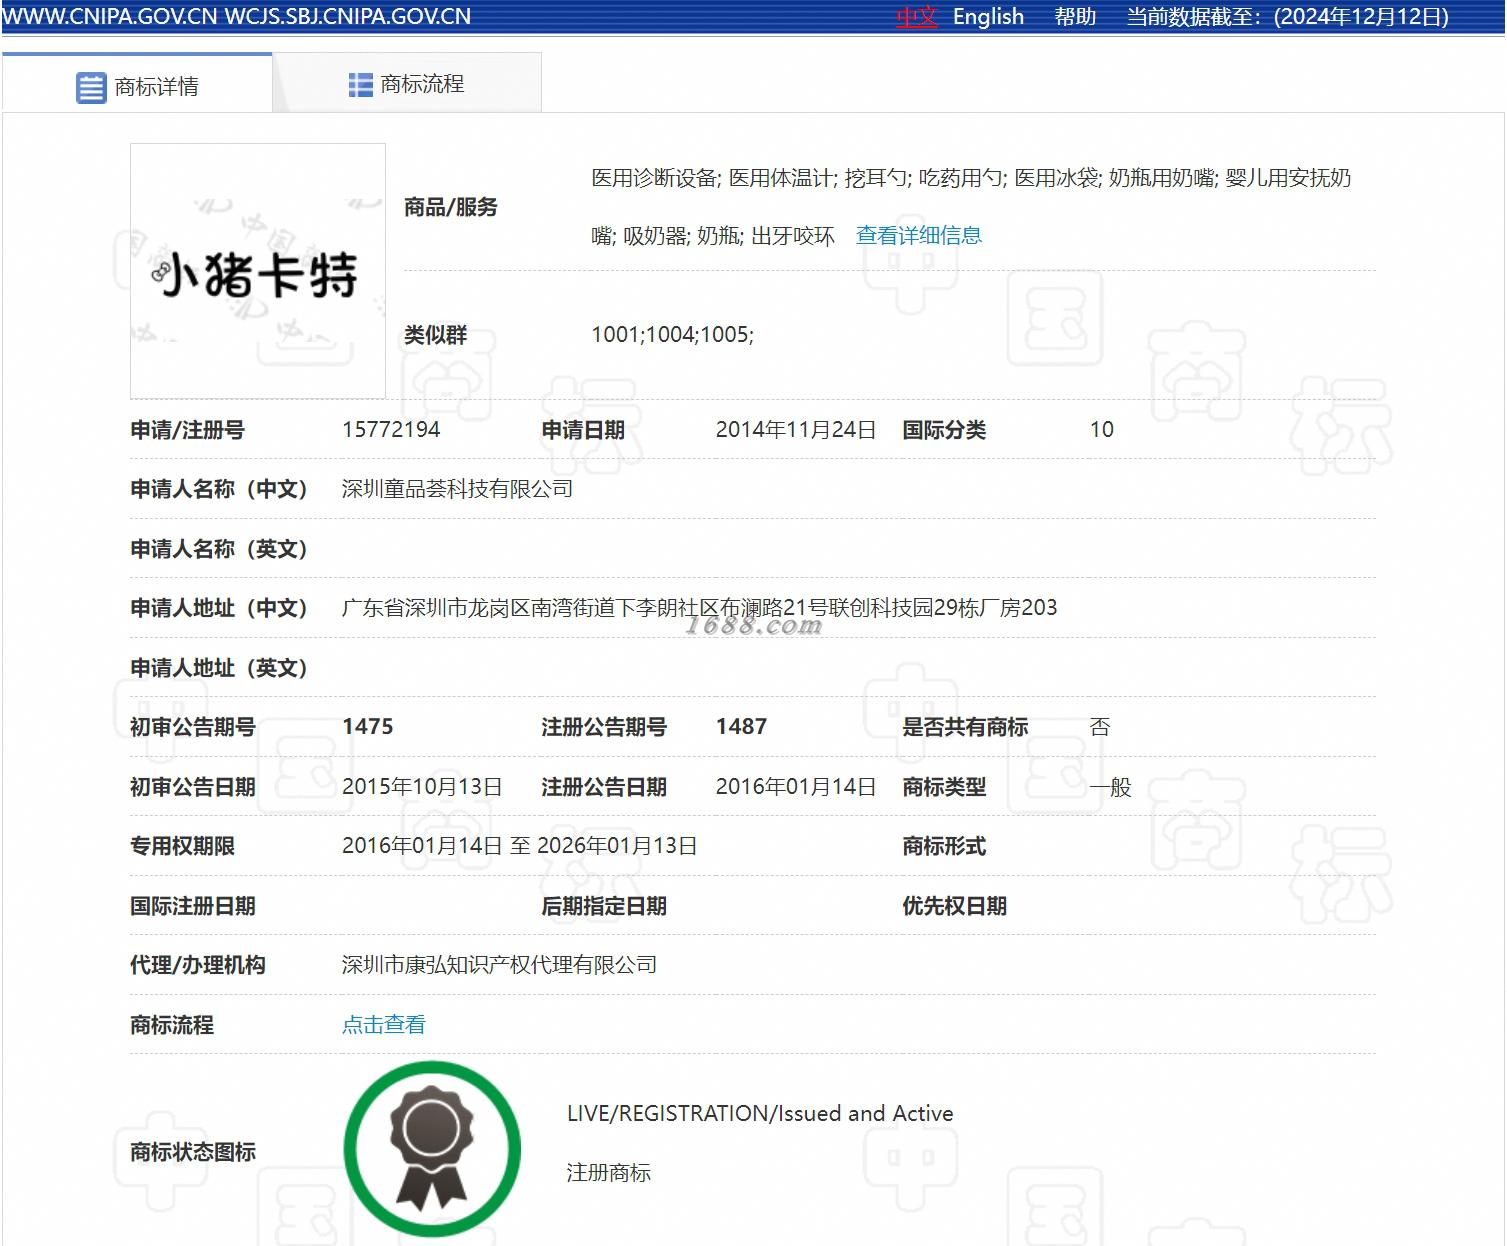Viewport: 1507px width, 1246px height.
Task: Select registration announcement issue 1487
Action: tap(741, 726)
